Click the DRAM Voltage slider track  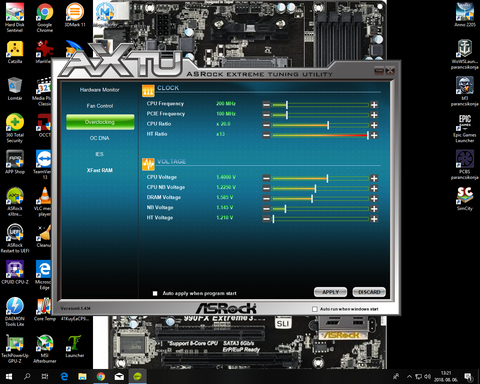click(320, 199)
